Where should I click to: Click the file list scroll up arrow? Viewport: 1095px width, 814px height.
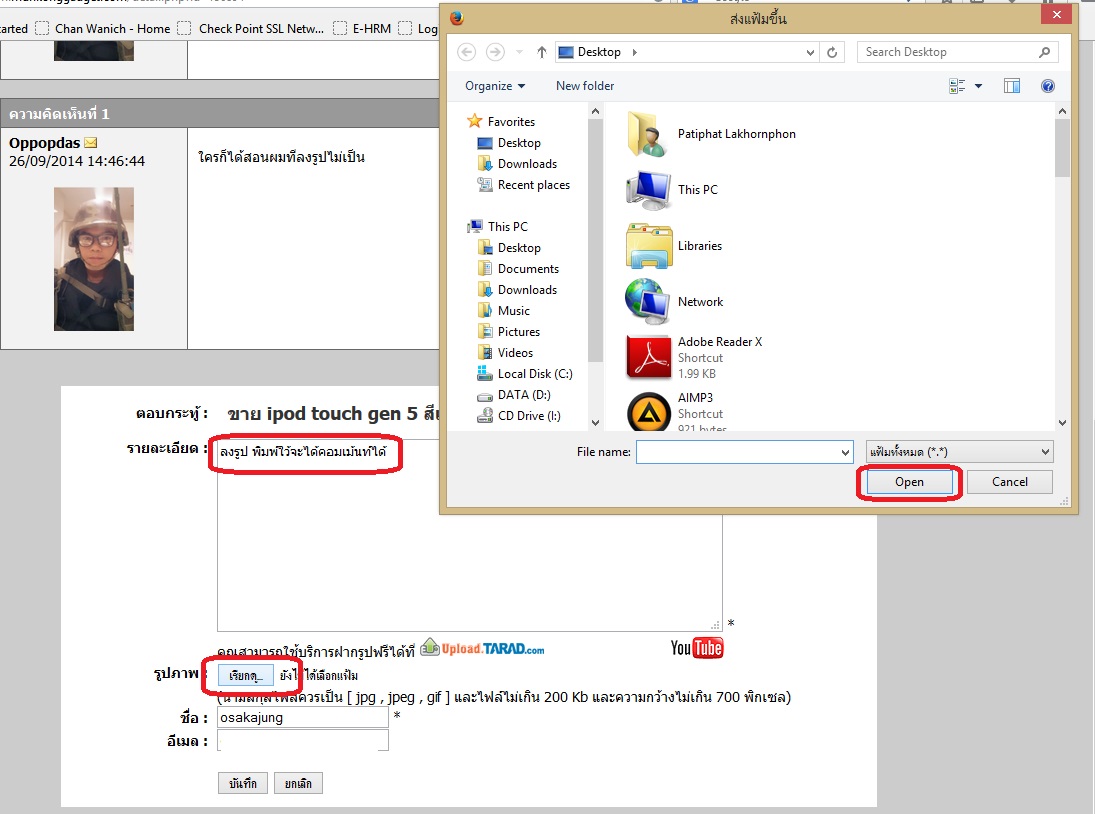pyautogui.click(x=1062, y=111)
